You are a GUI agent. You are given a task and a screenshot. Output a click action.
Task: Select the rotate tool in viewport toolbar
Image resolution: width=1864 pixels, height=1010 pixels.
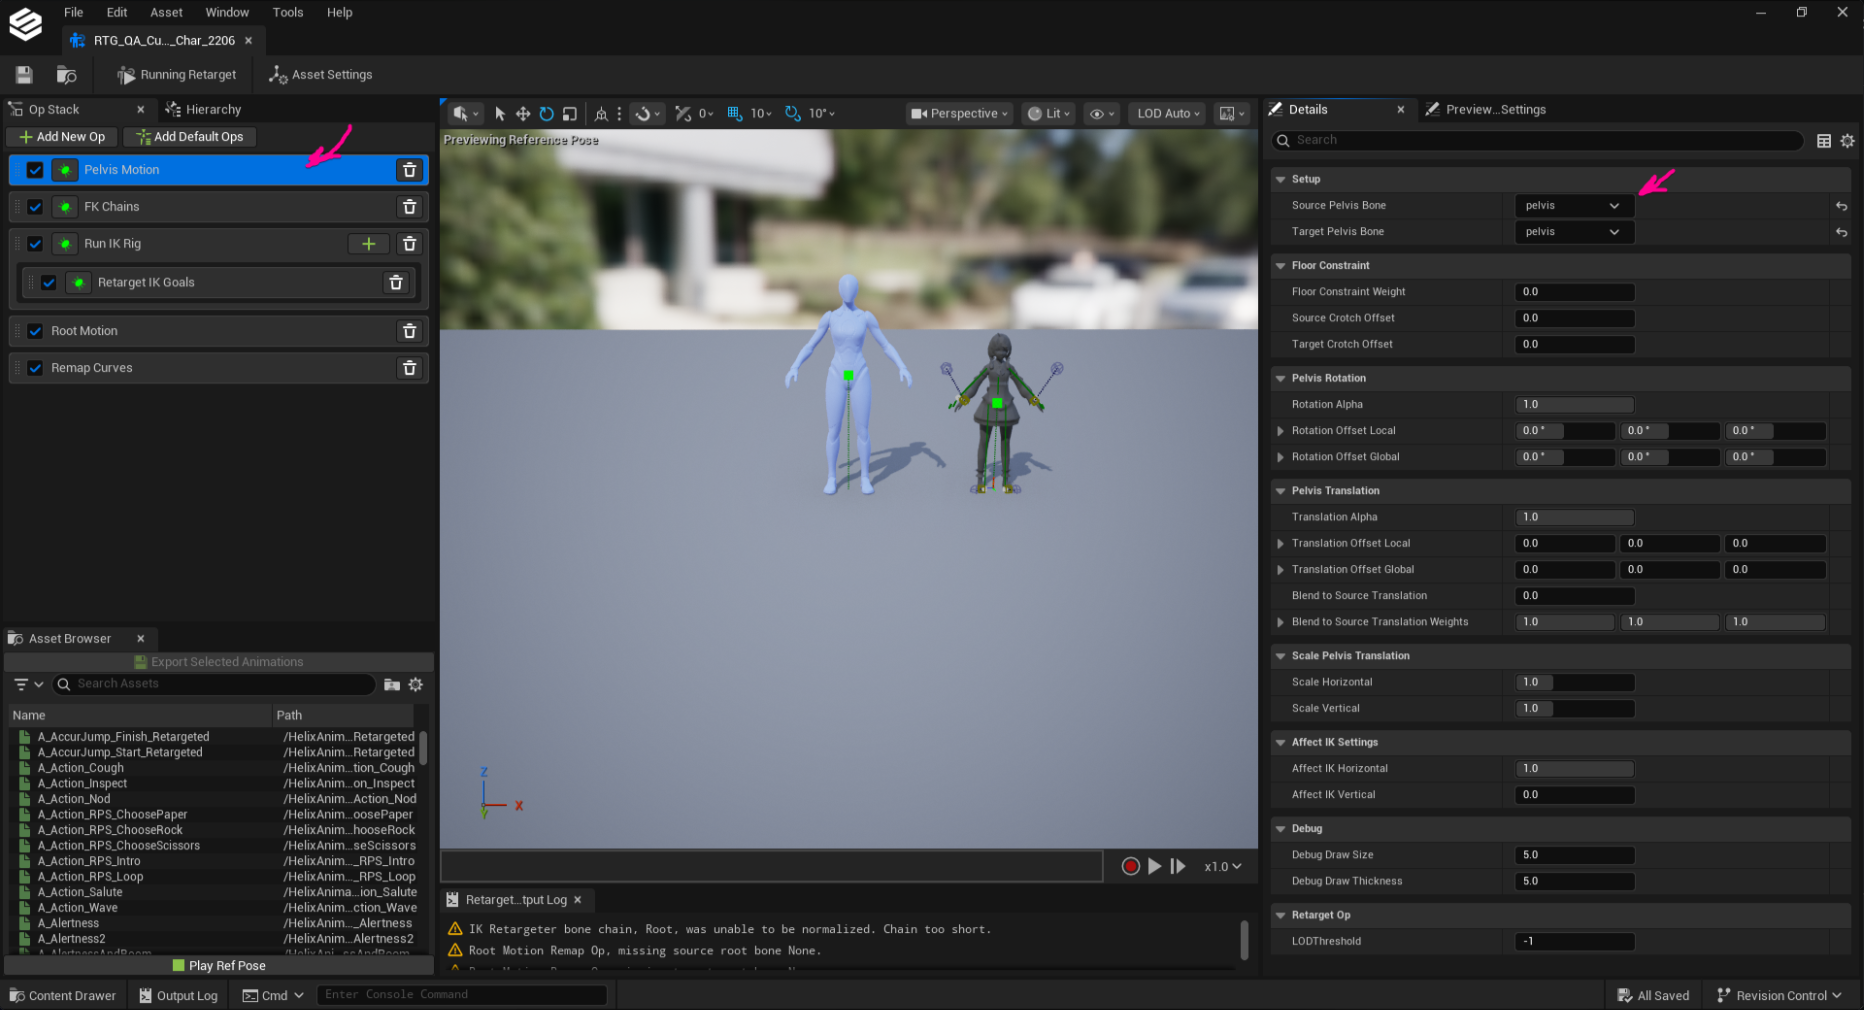point(546,114)
